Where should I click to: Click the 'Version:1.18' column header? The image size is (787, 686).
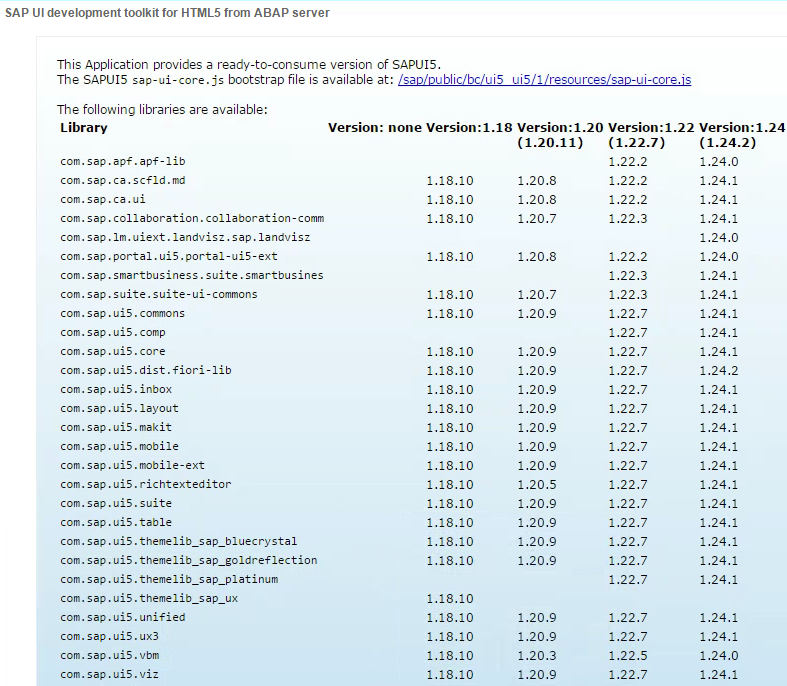(x=469, y=127)
